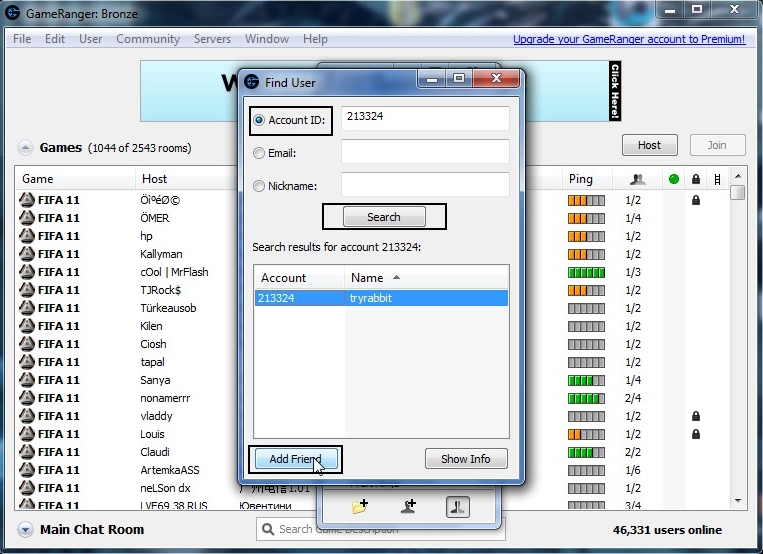
Task: Select the Nickname radio button
Action: point(259,186)
